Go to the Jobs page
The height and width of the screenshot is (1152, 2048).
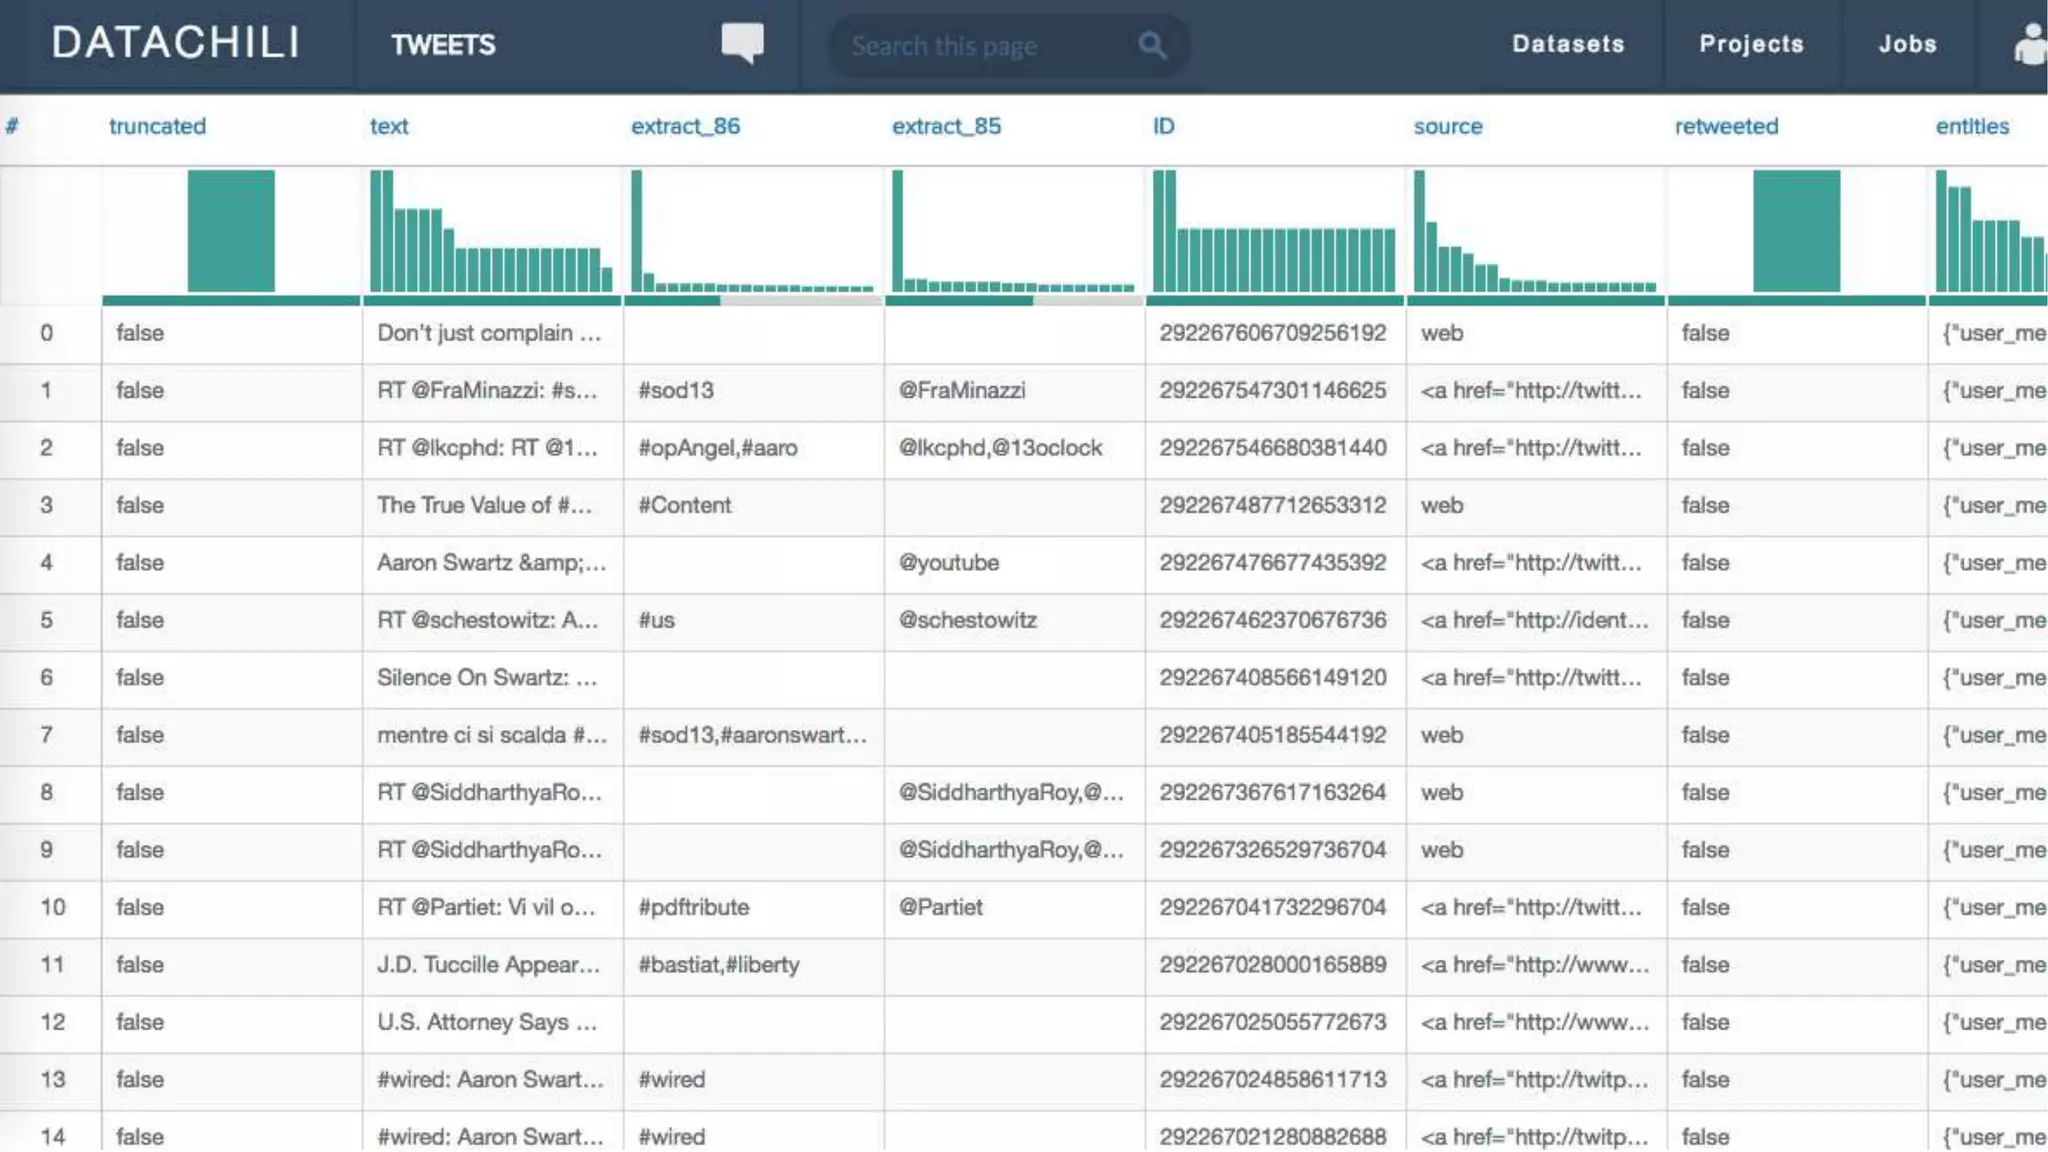(x=1907, y=44)
